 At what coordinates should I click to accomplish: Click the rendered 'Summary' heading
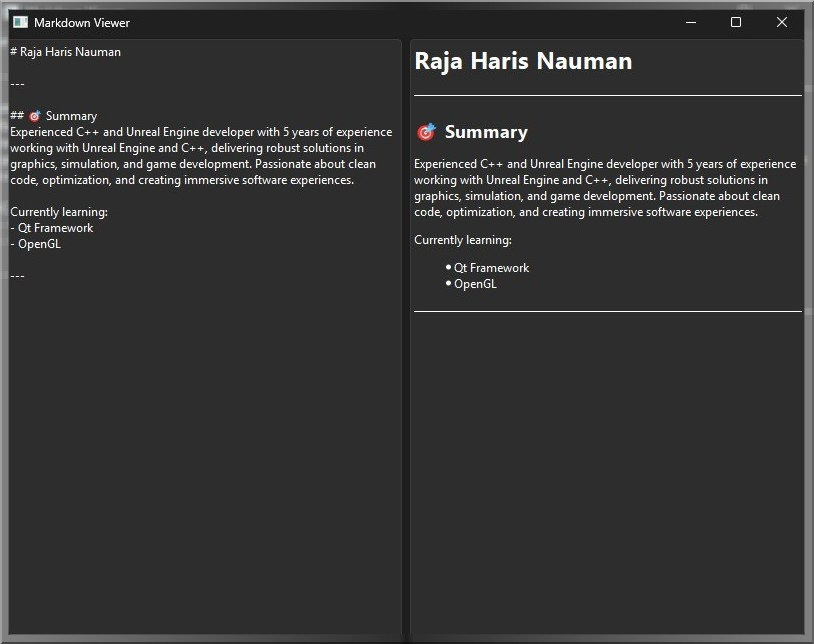(x=486, y=132)
